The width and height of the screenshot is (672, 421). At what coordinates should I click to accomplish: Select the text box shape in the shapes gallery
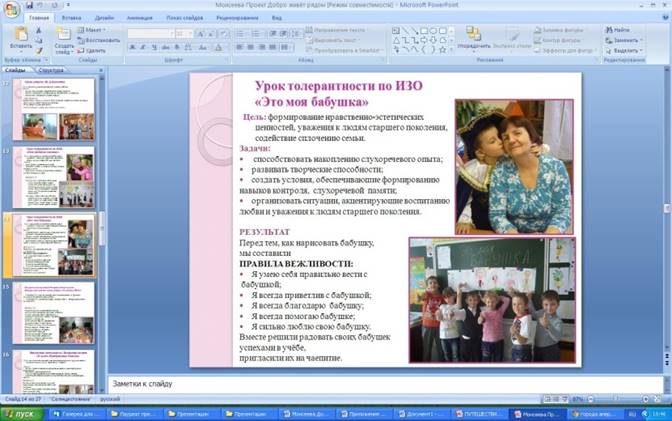(x=396, y=31)
